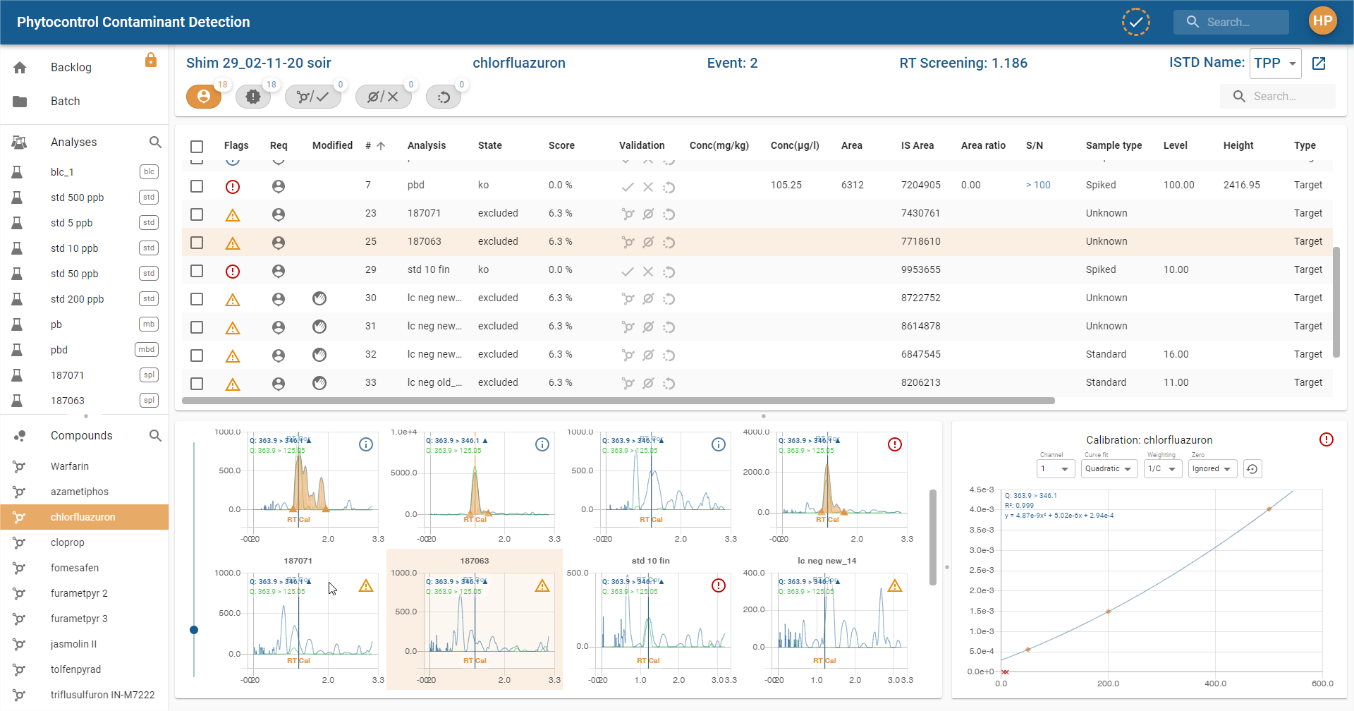Select fomesafen in the Compounds list
This screenshot has height=711, width=1354.
pos(75,568)
